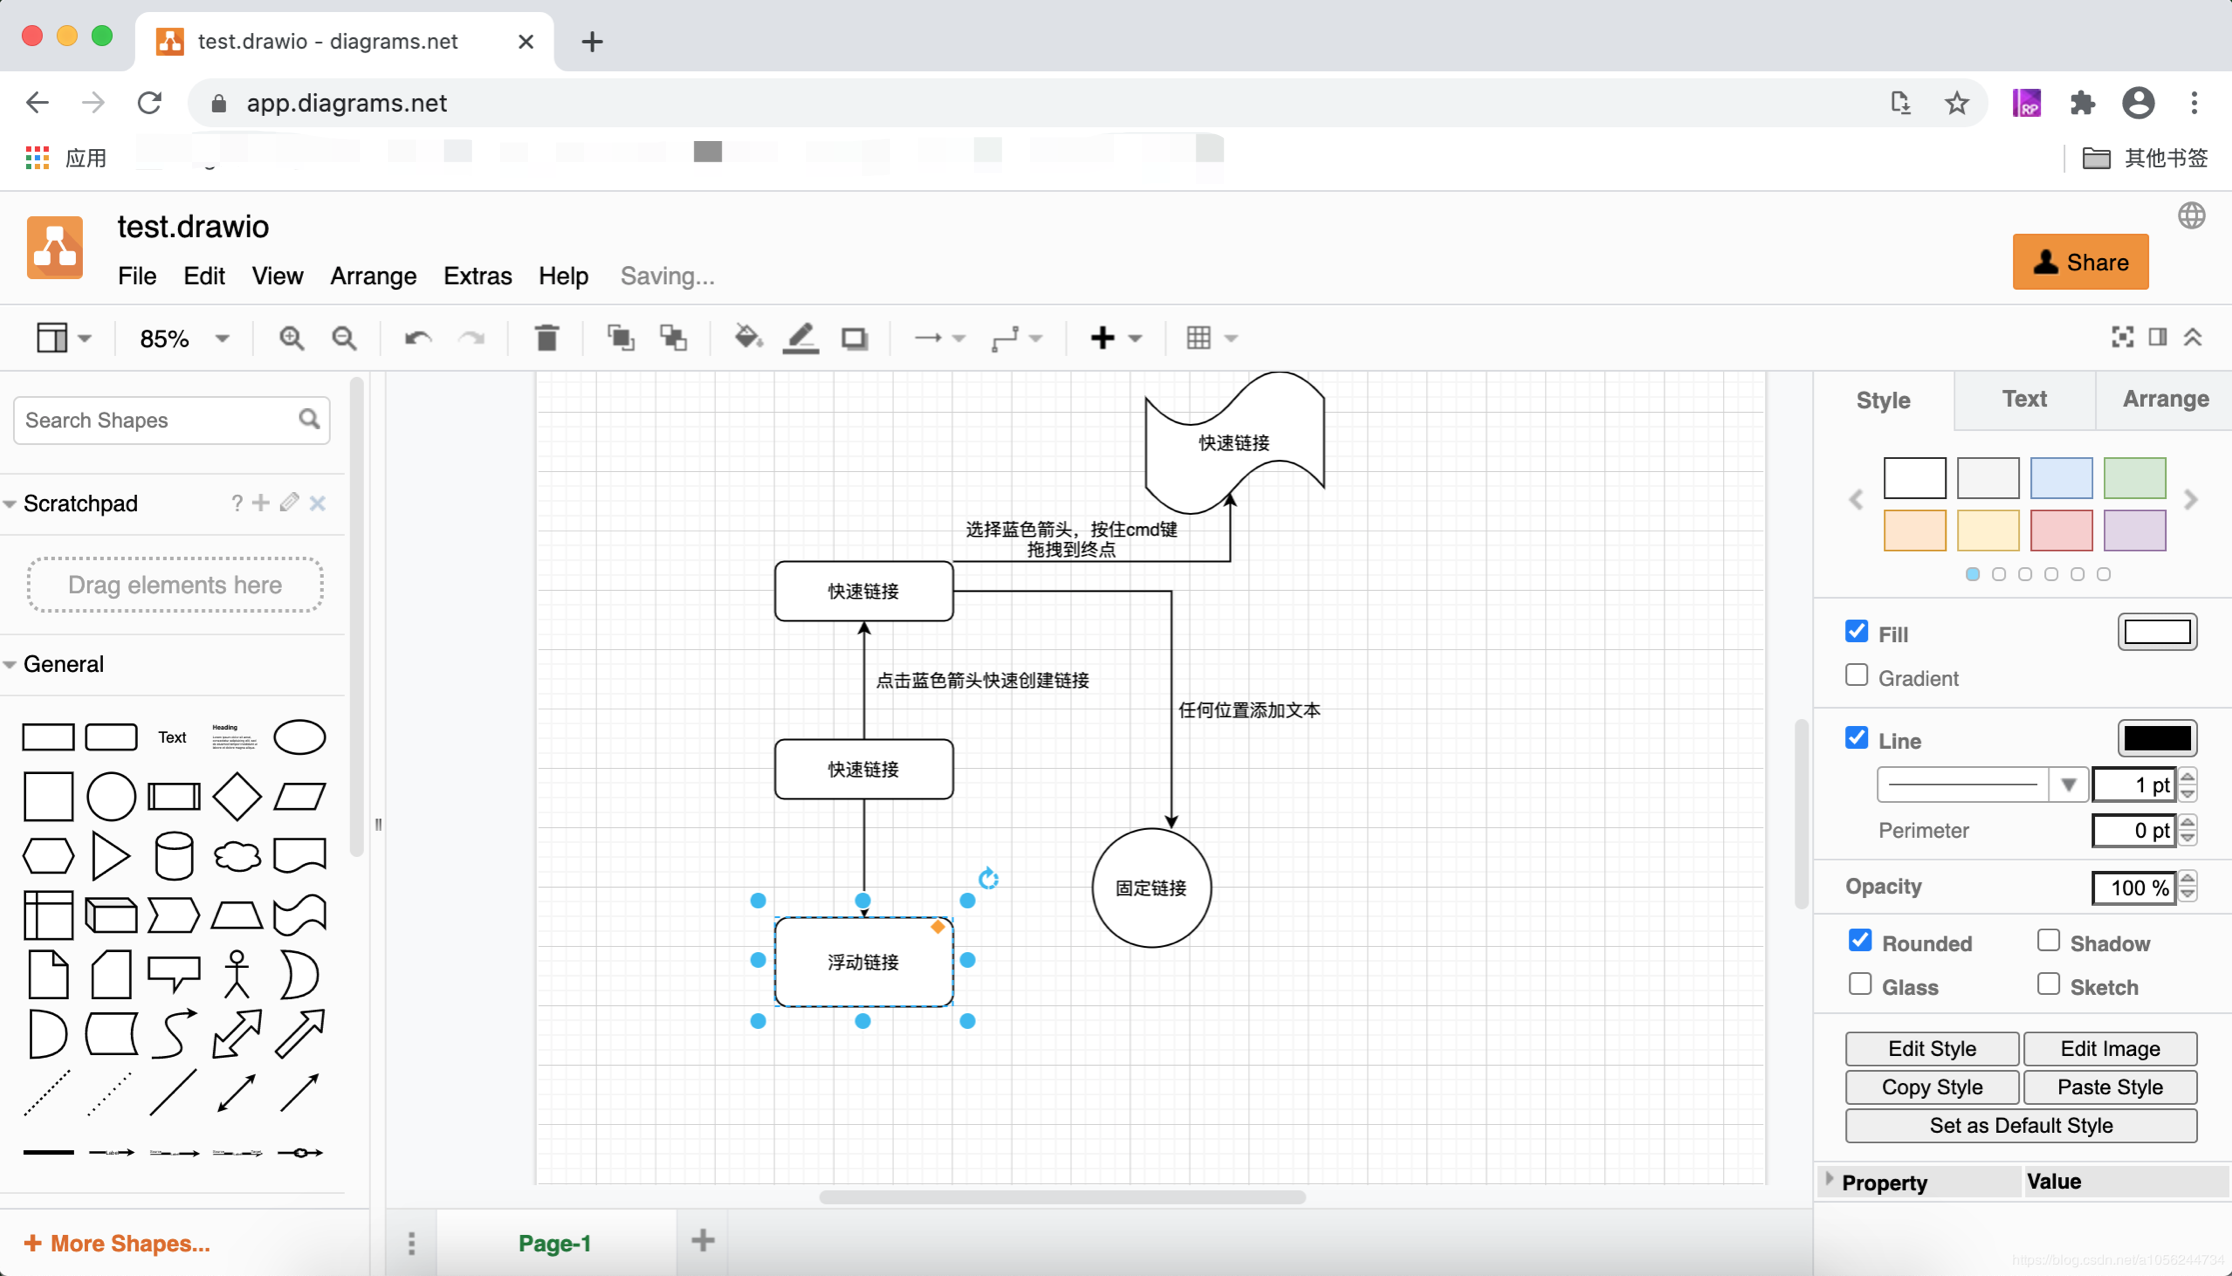Uncheck the Fill checkbox

1857,631
